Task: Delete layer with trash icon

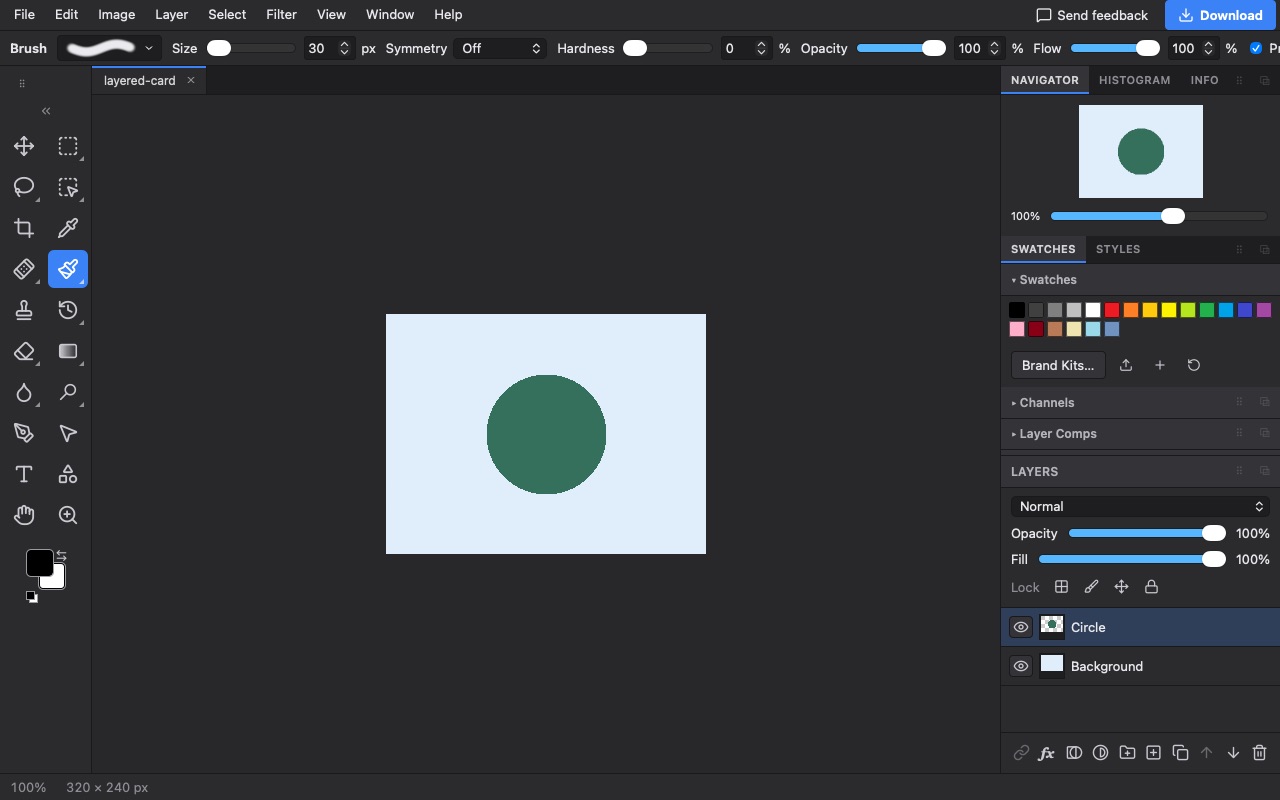Action: 1260,753
